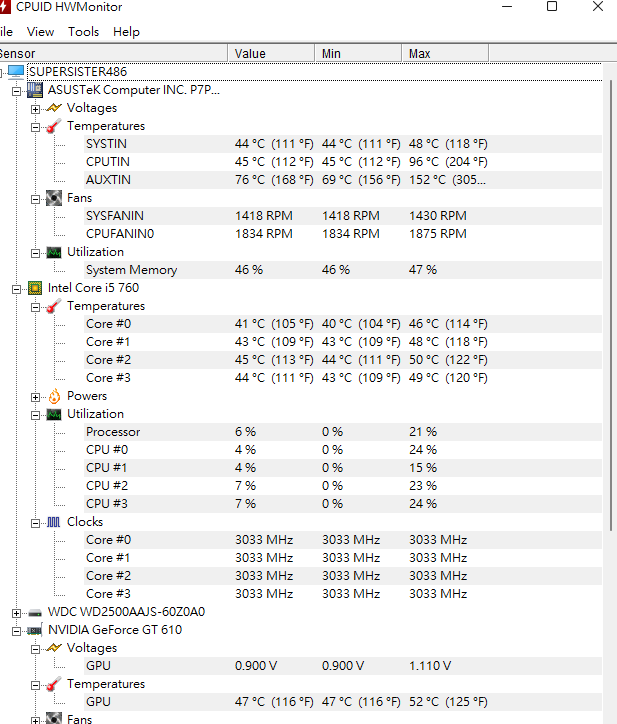
Task: Click the CPU #1 max value 15 %
Action: 423,468
